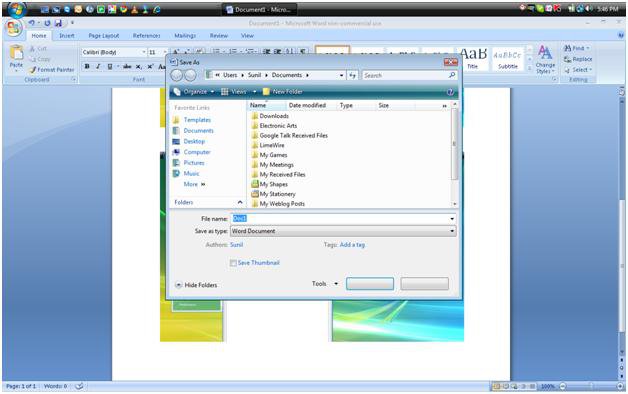Screen dimensions: 628x394
Task: Click the Document1 taskbar button
Action: [260, 9]
